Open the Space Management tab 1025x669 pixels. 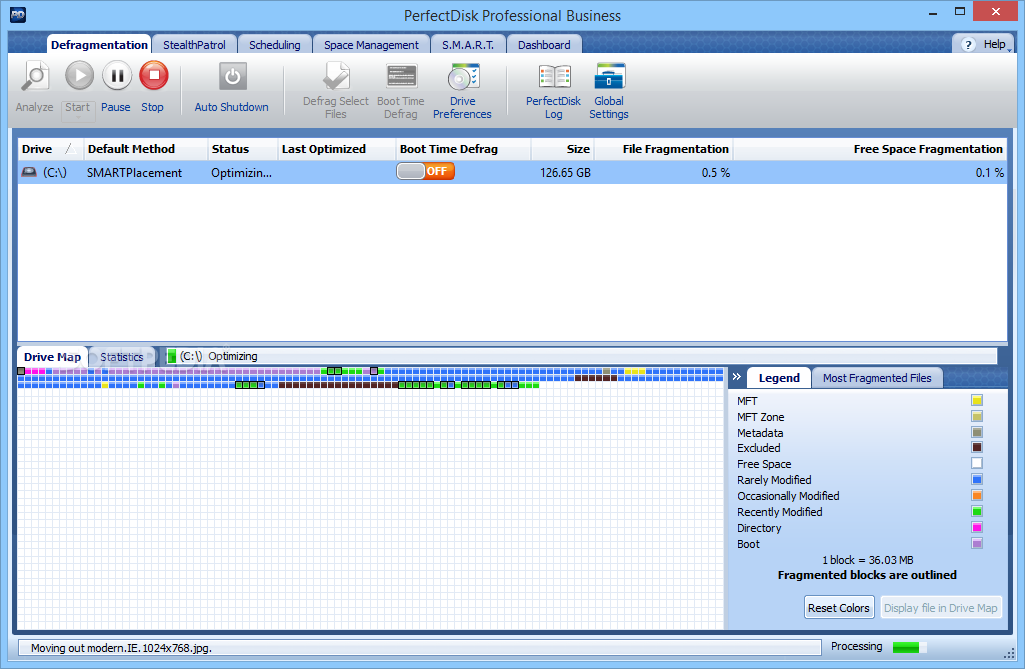pos(371,44)
